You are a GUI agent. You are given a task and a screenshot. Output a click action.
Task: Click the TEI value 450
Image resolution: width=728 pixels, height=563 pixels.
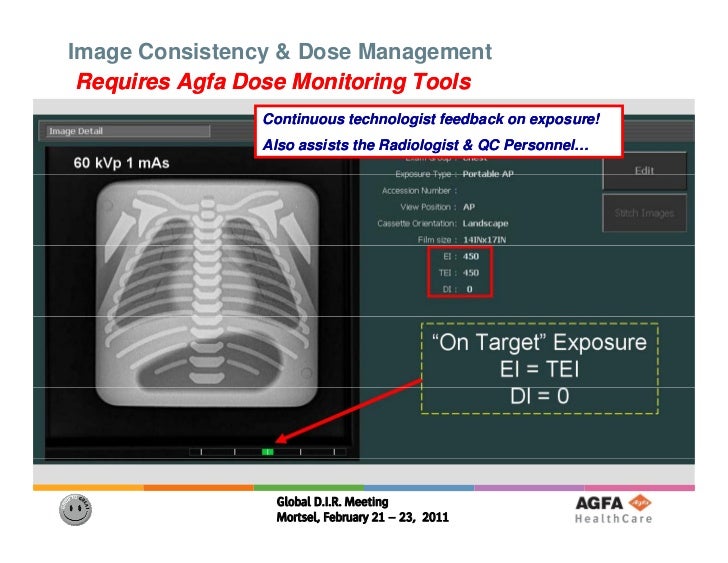471,272
